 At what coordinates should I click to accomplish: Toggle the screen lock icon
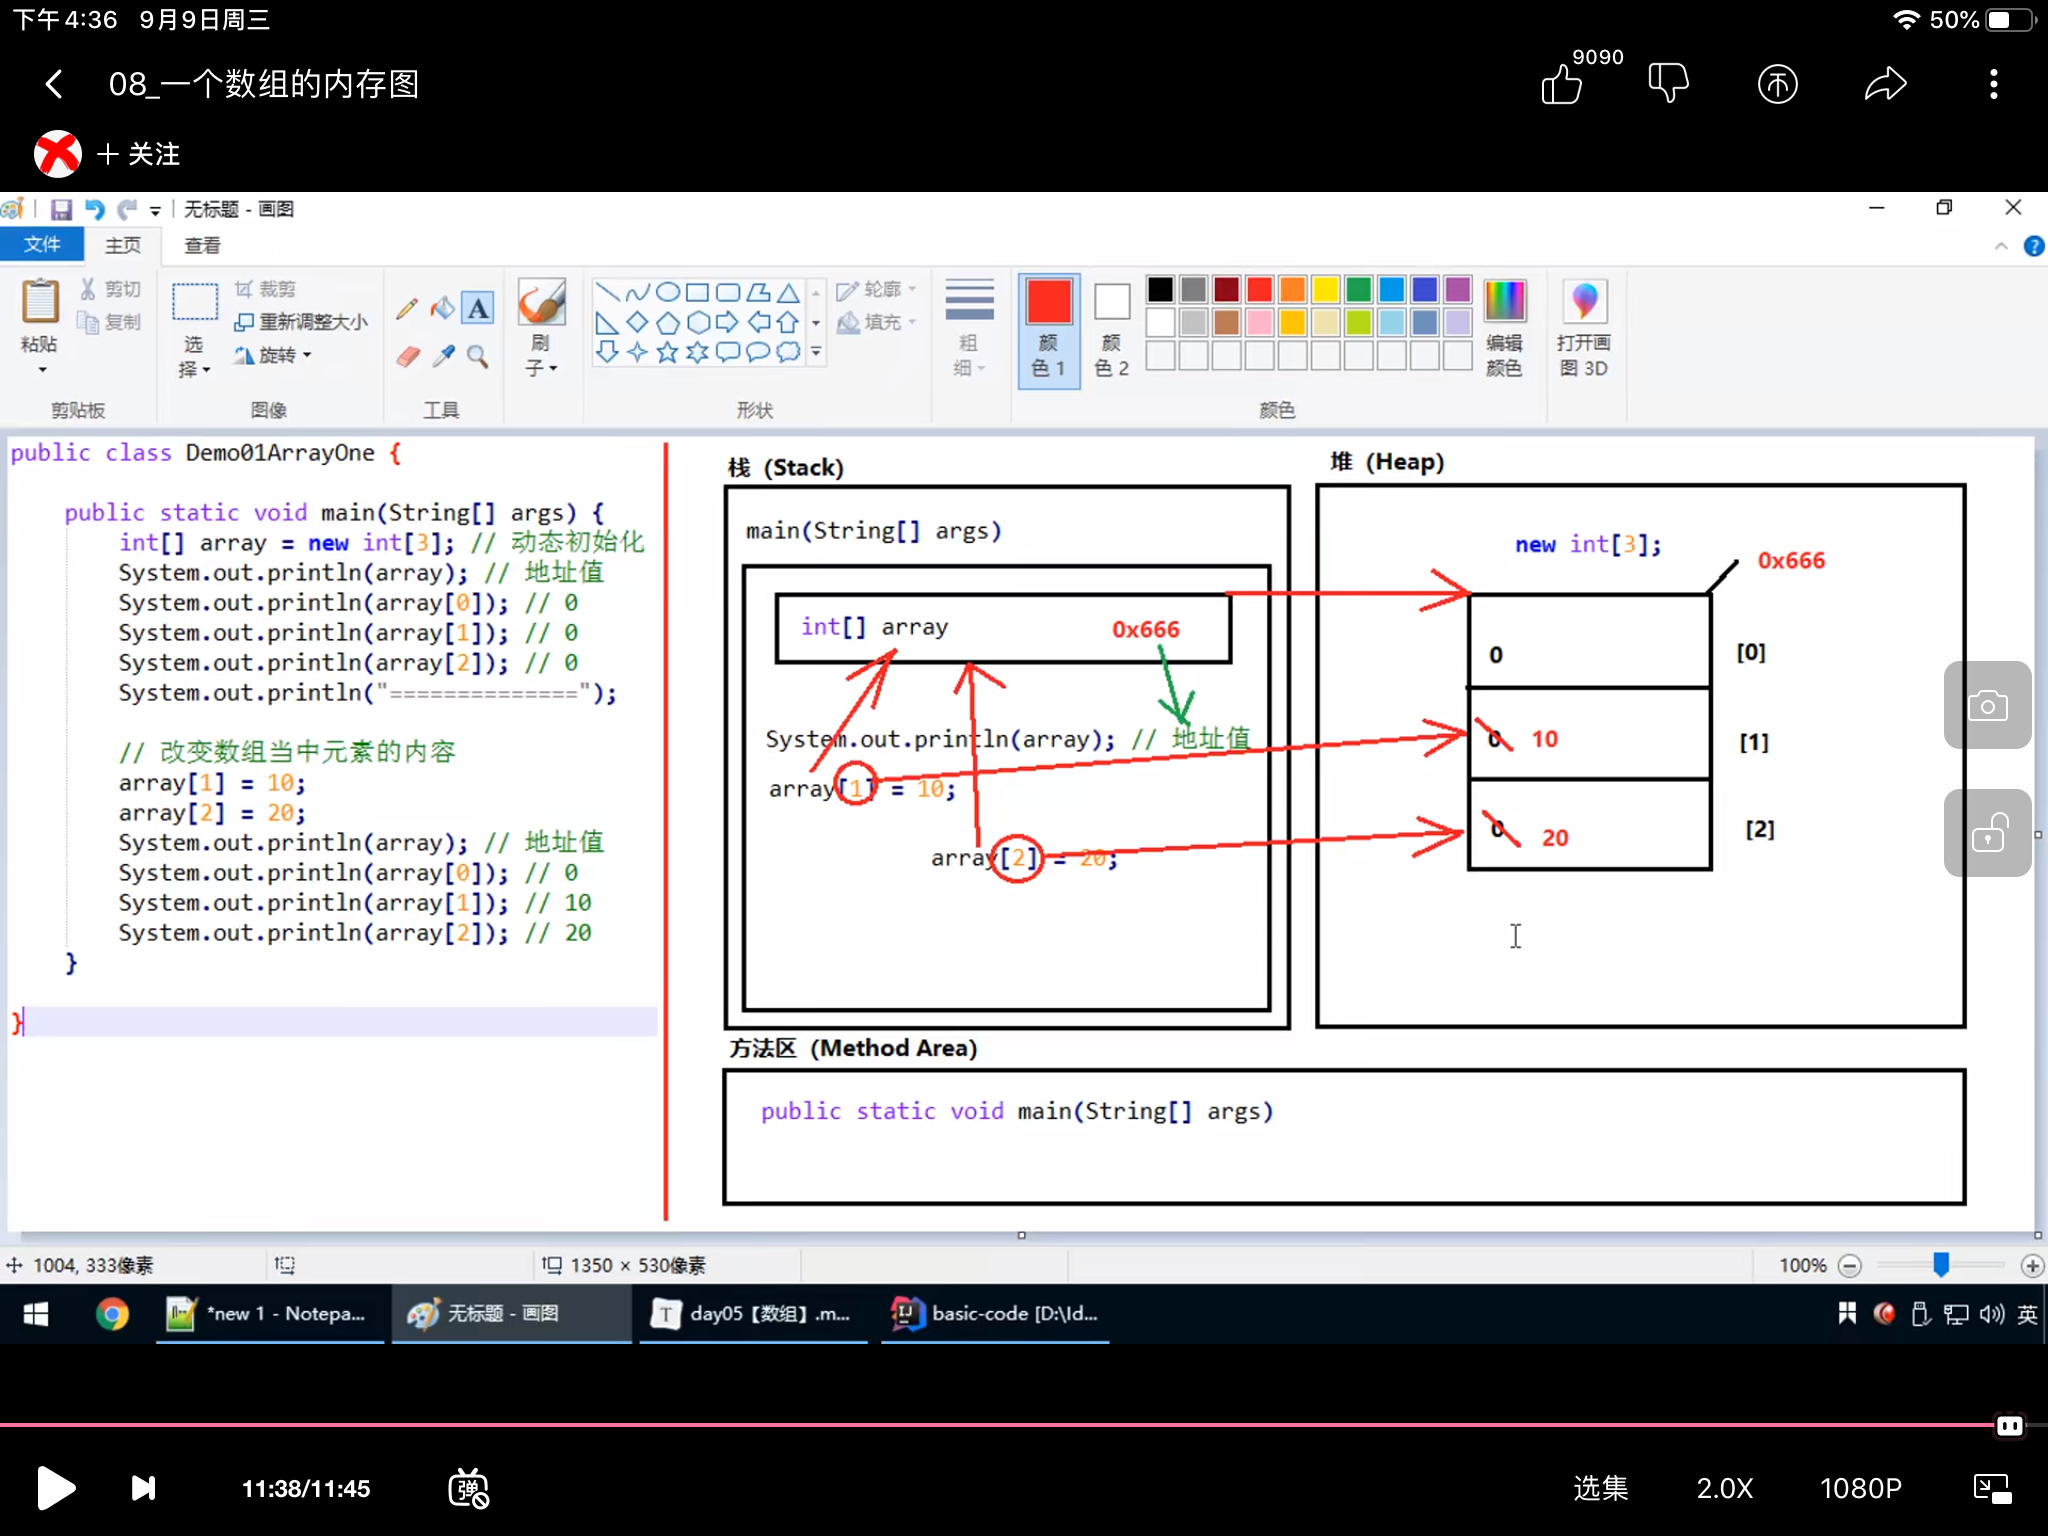(x=1987, y=833)
